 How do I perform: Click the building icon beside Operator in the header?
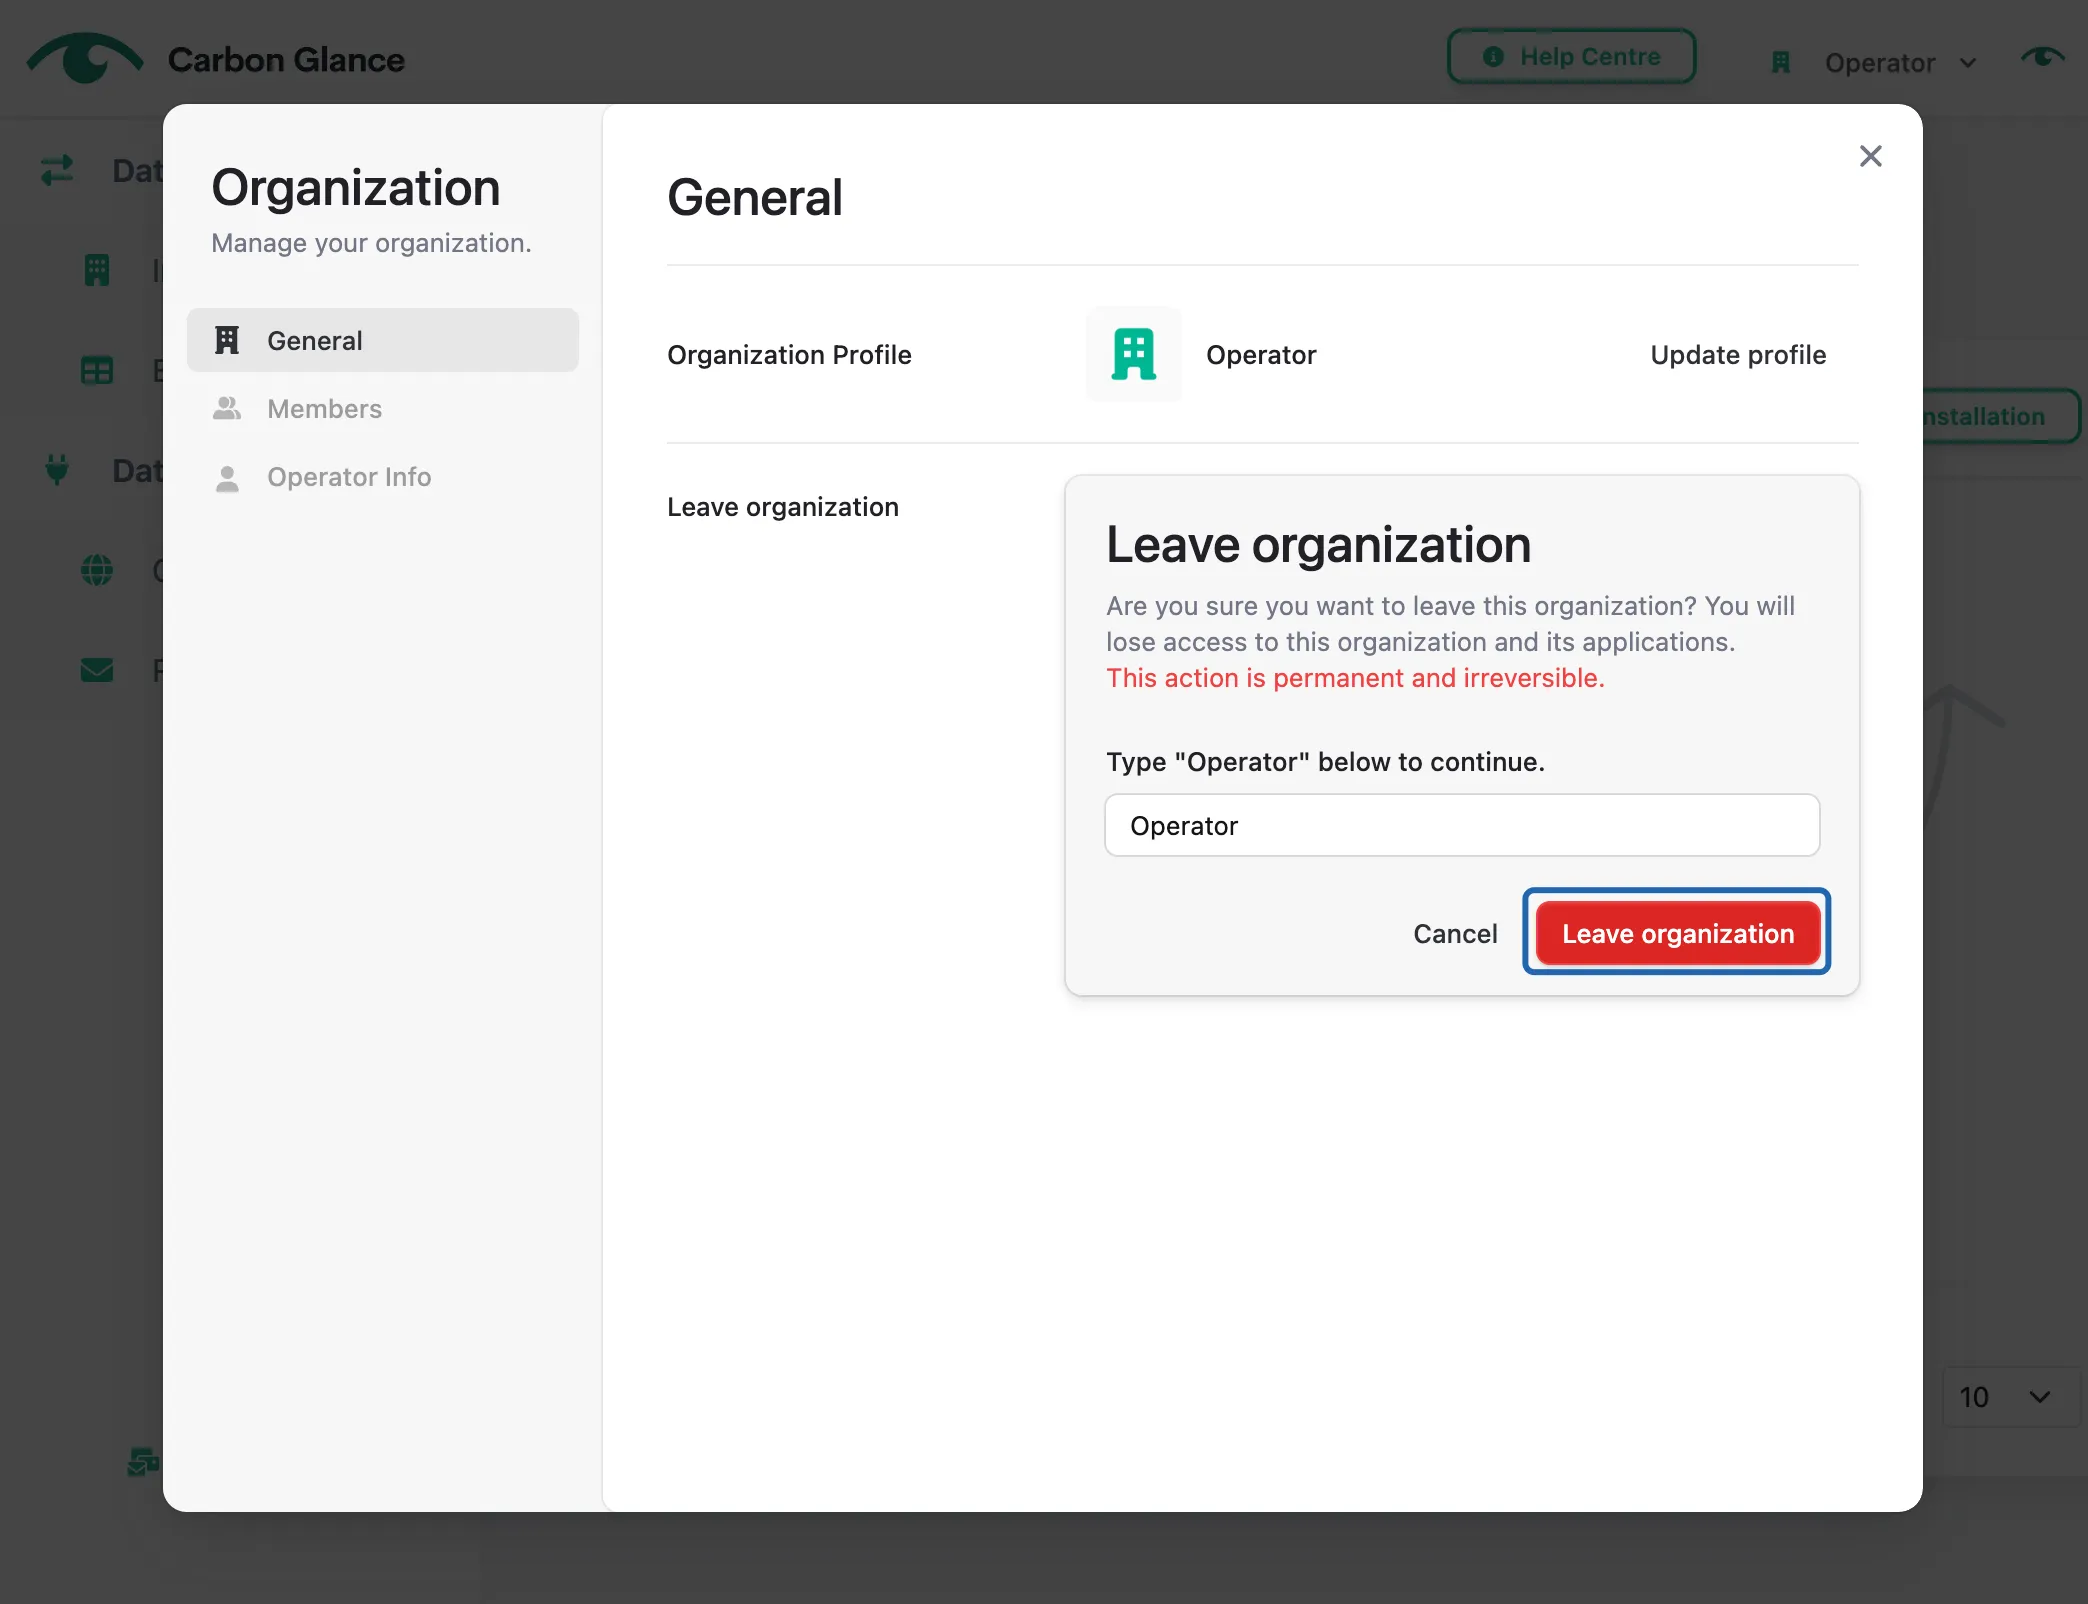coord(1781,63)
